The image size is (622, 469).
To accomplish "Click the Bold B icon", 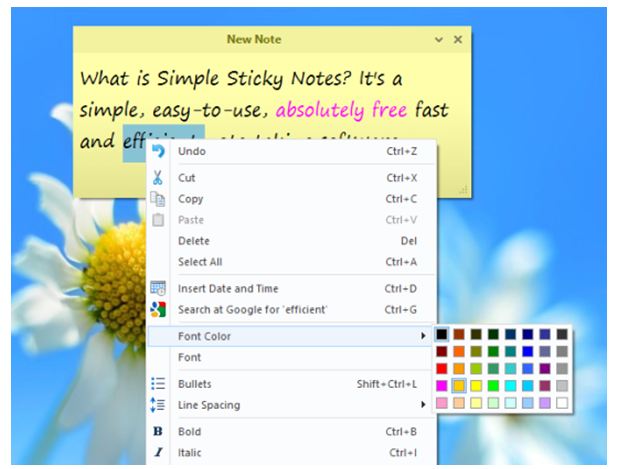I will coord(158,431).
